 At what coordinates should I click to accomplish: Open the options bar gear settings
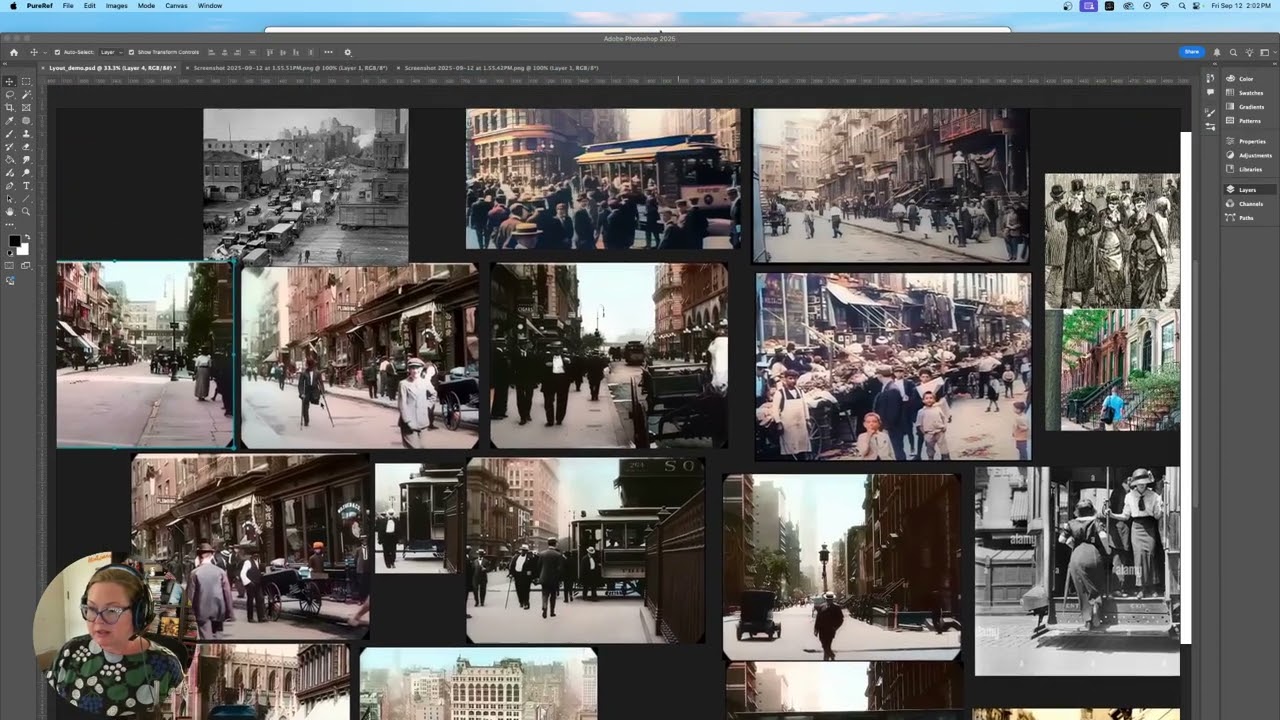coord(348,52)
